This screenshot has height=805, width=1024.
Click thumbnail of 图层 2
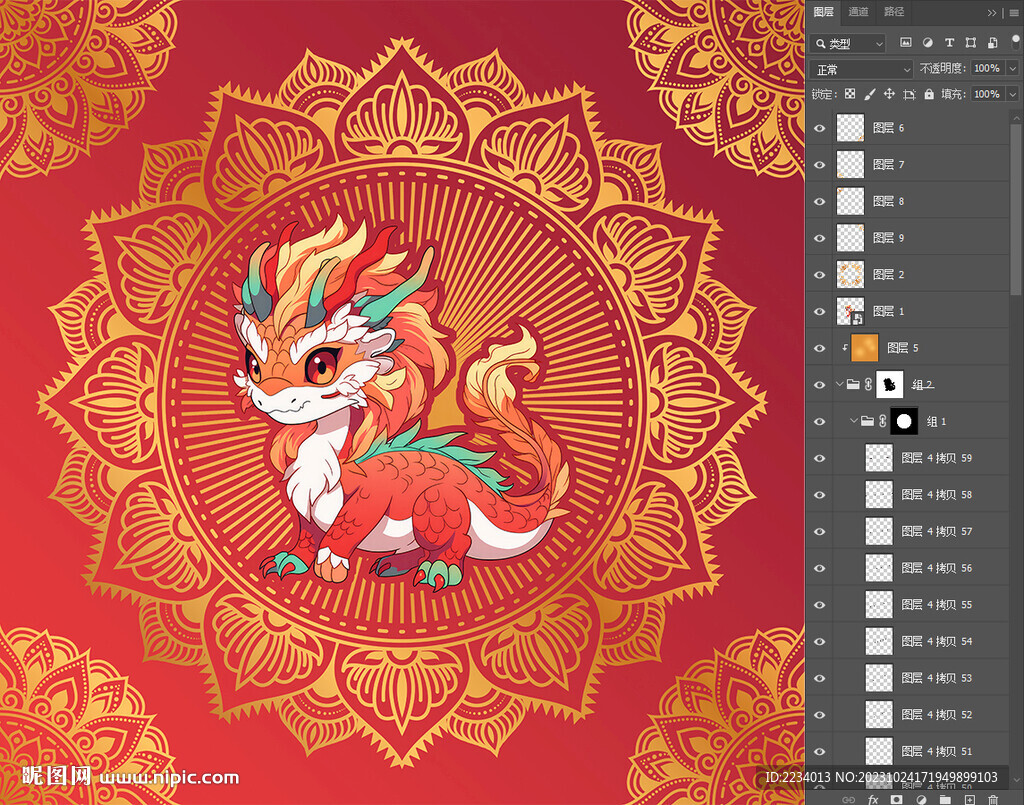click(x=850, y=275)
